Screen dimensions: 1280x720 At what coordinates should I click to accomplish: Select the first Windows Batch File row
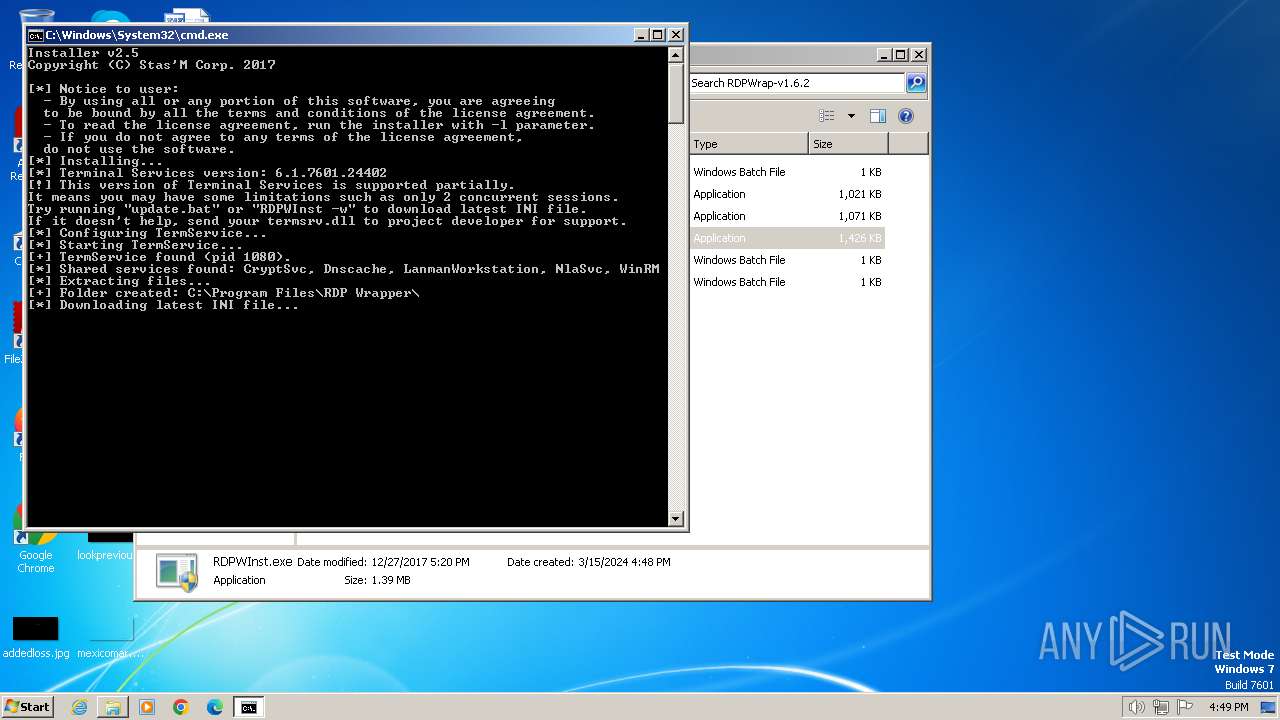787,172
